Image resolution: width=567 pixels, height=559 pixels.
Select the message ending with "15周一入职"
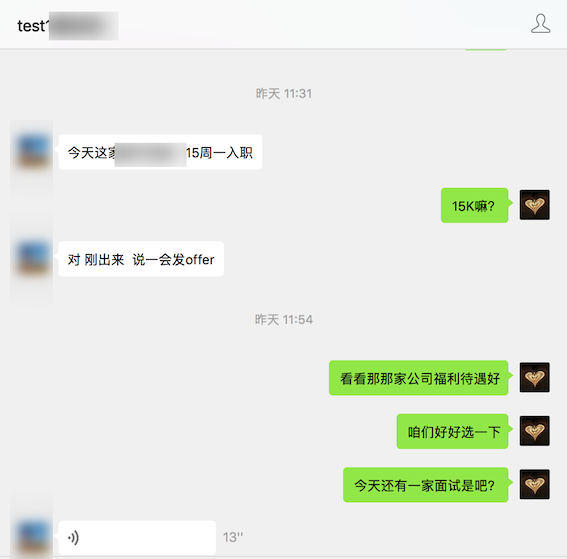[x=160, y=152]
